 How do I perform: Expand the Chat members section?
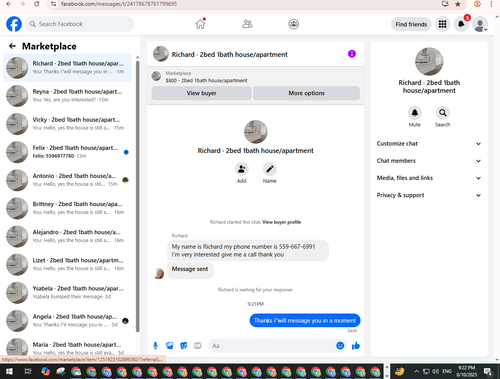coord(429,161)
